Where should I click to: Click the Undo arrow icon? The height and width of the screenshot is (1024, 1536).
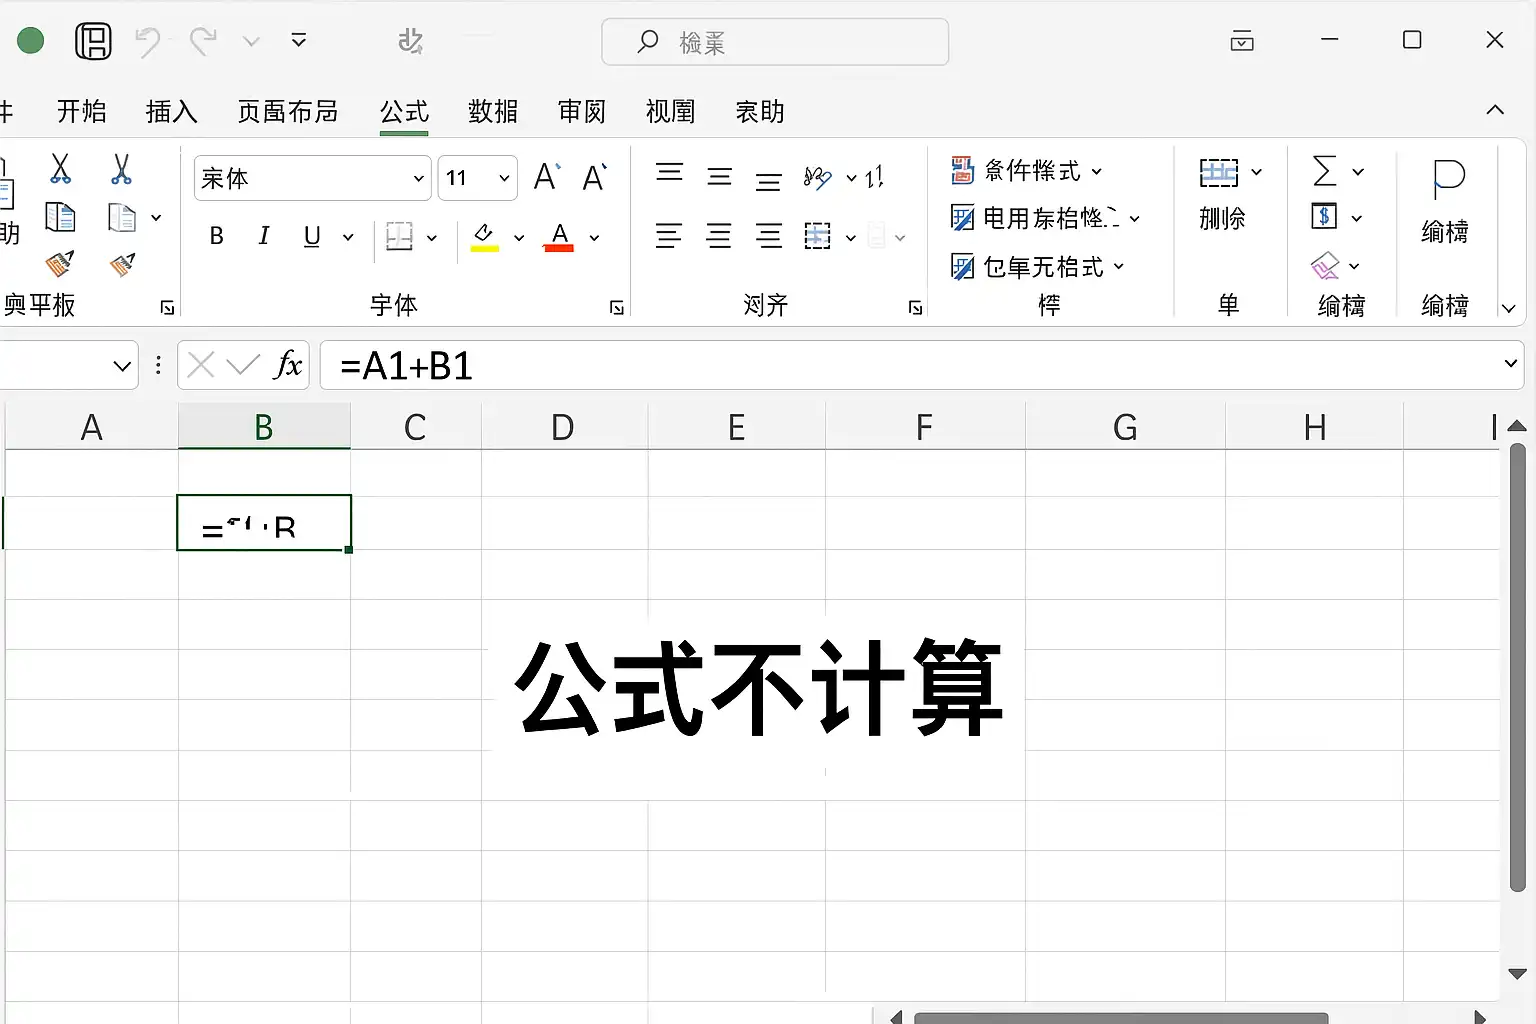point(148,41)
